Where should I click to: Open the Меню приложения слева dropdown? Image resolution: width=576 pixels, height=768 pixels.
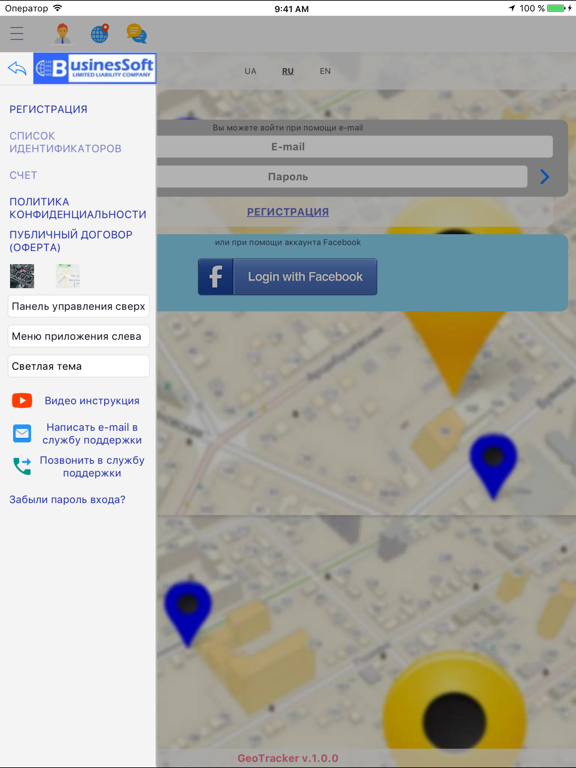pos(78,336)
